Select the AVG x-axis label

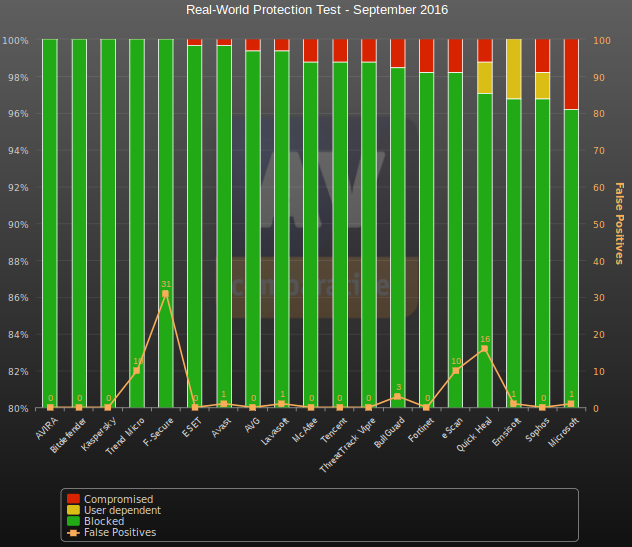pos(252,425)
